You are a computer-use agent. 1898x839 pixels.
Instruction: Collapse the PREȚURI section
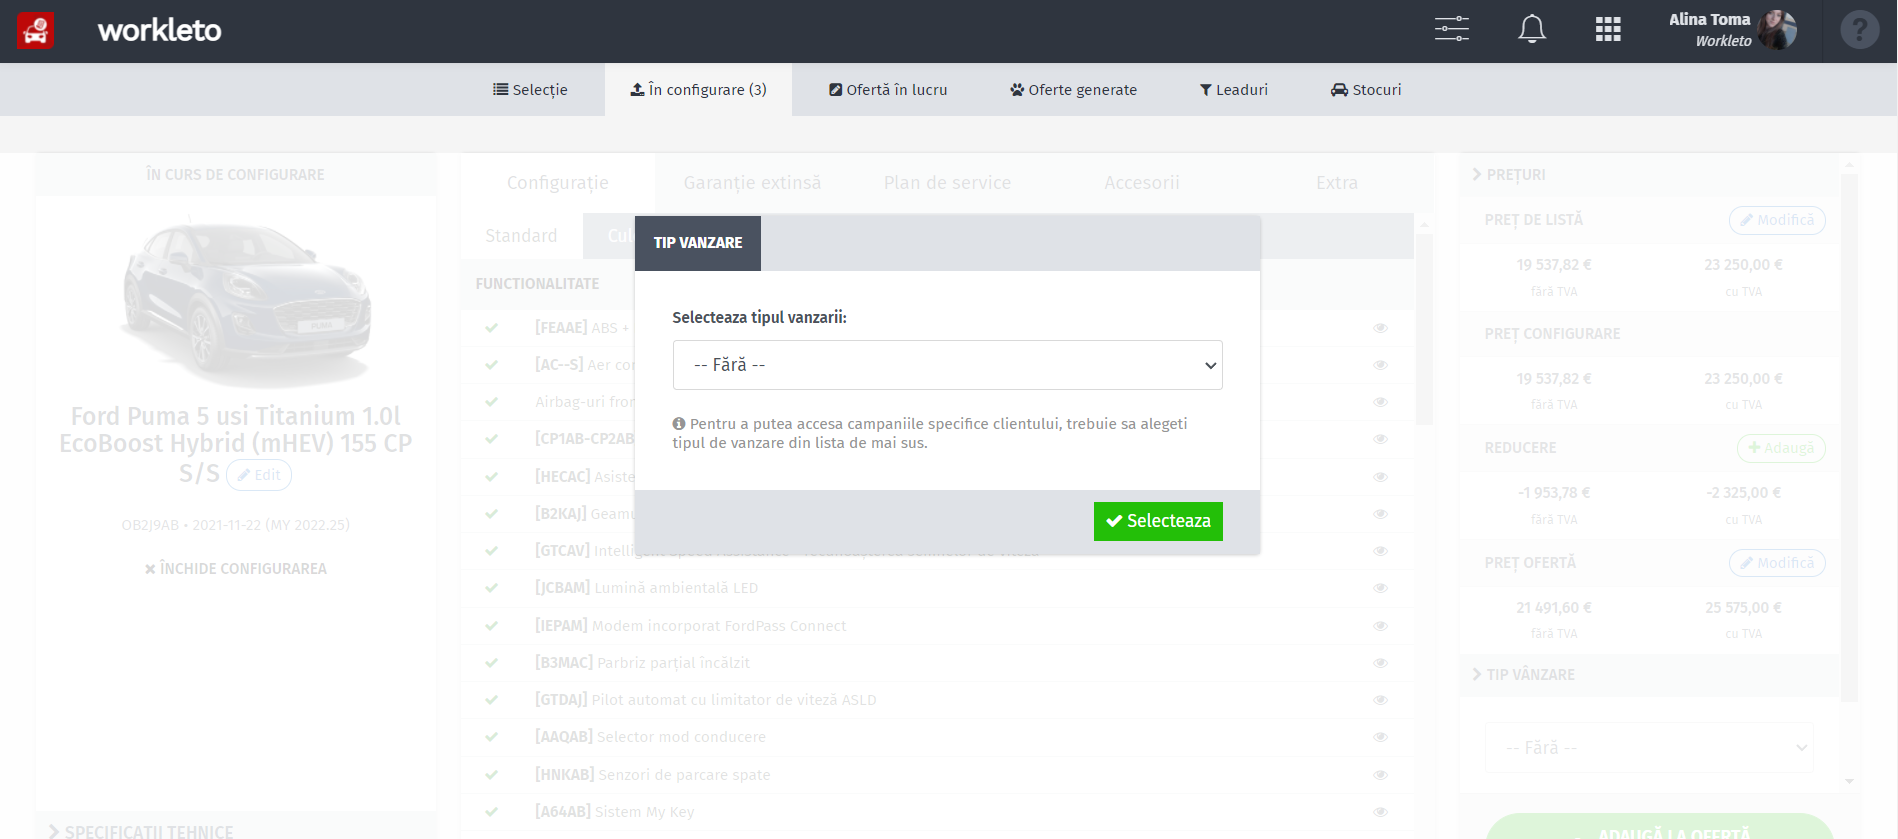click(1509, 175)
